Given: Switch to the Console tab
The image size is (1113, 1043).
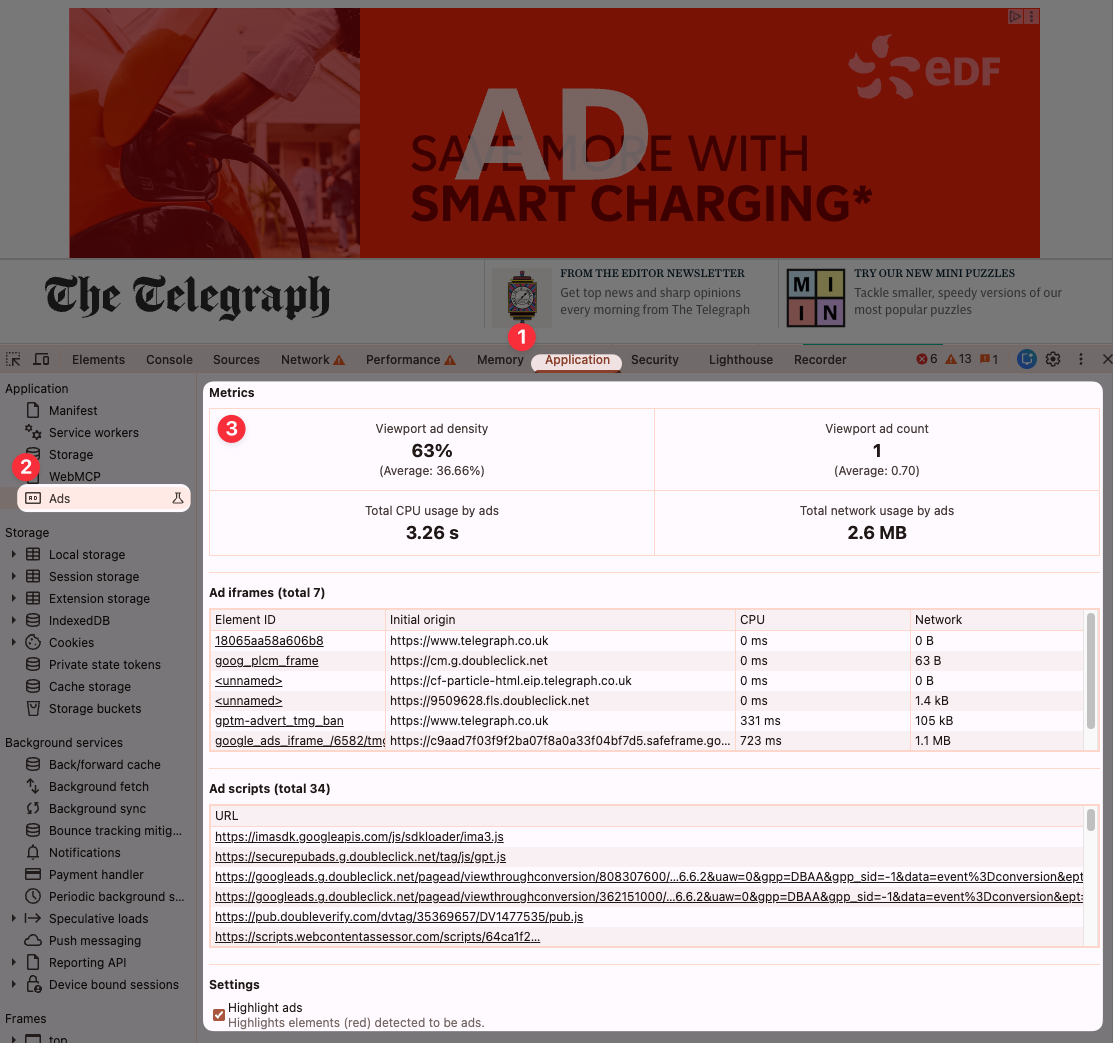Looking at the screenshot, I should (169, 359).
